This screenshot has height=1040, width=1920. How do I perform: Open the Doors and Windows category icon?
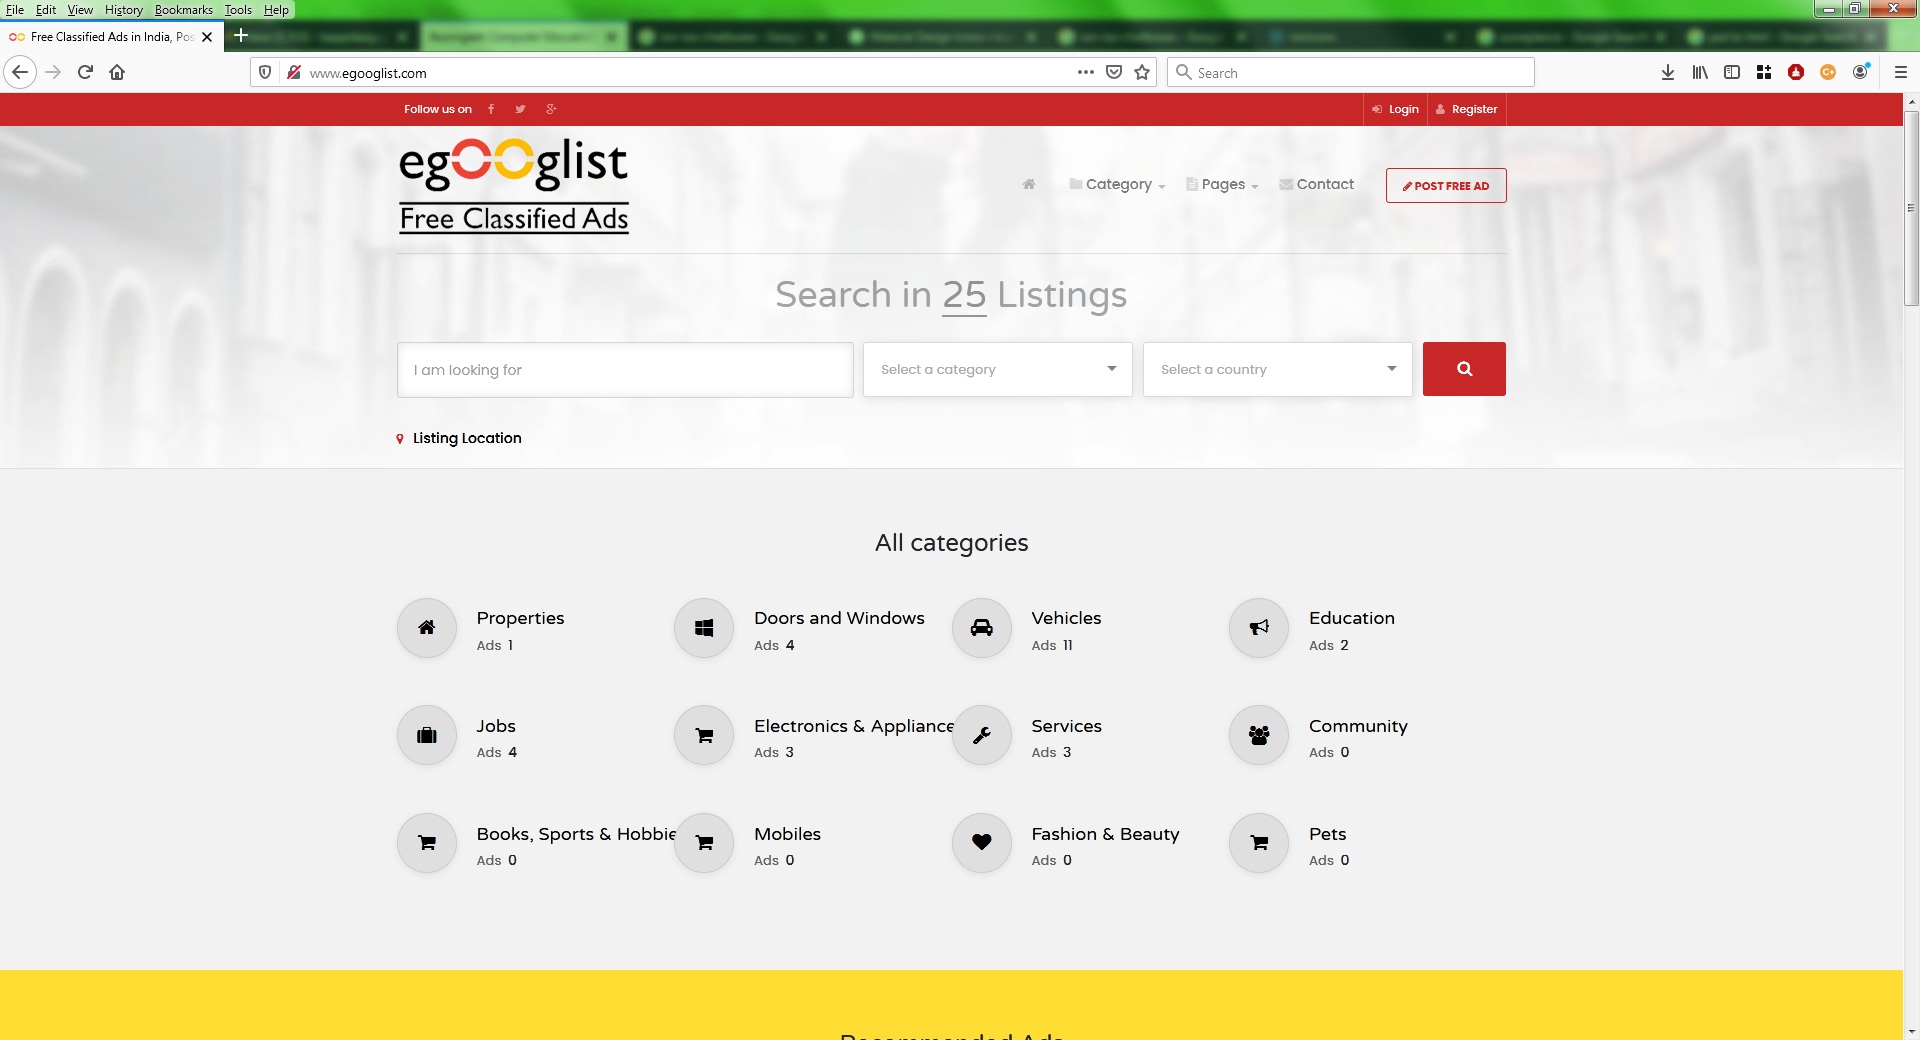704,628
